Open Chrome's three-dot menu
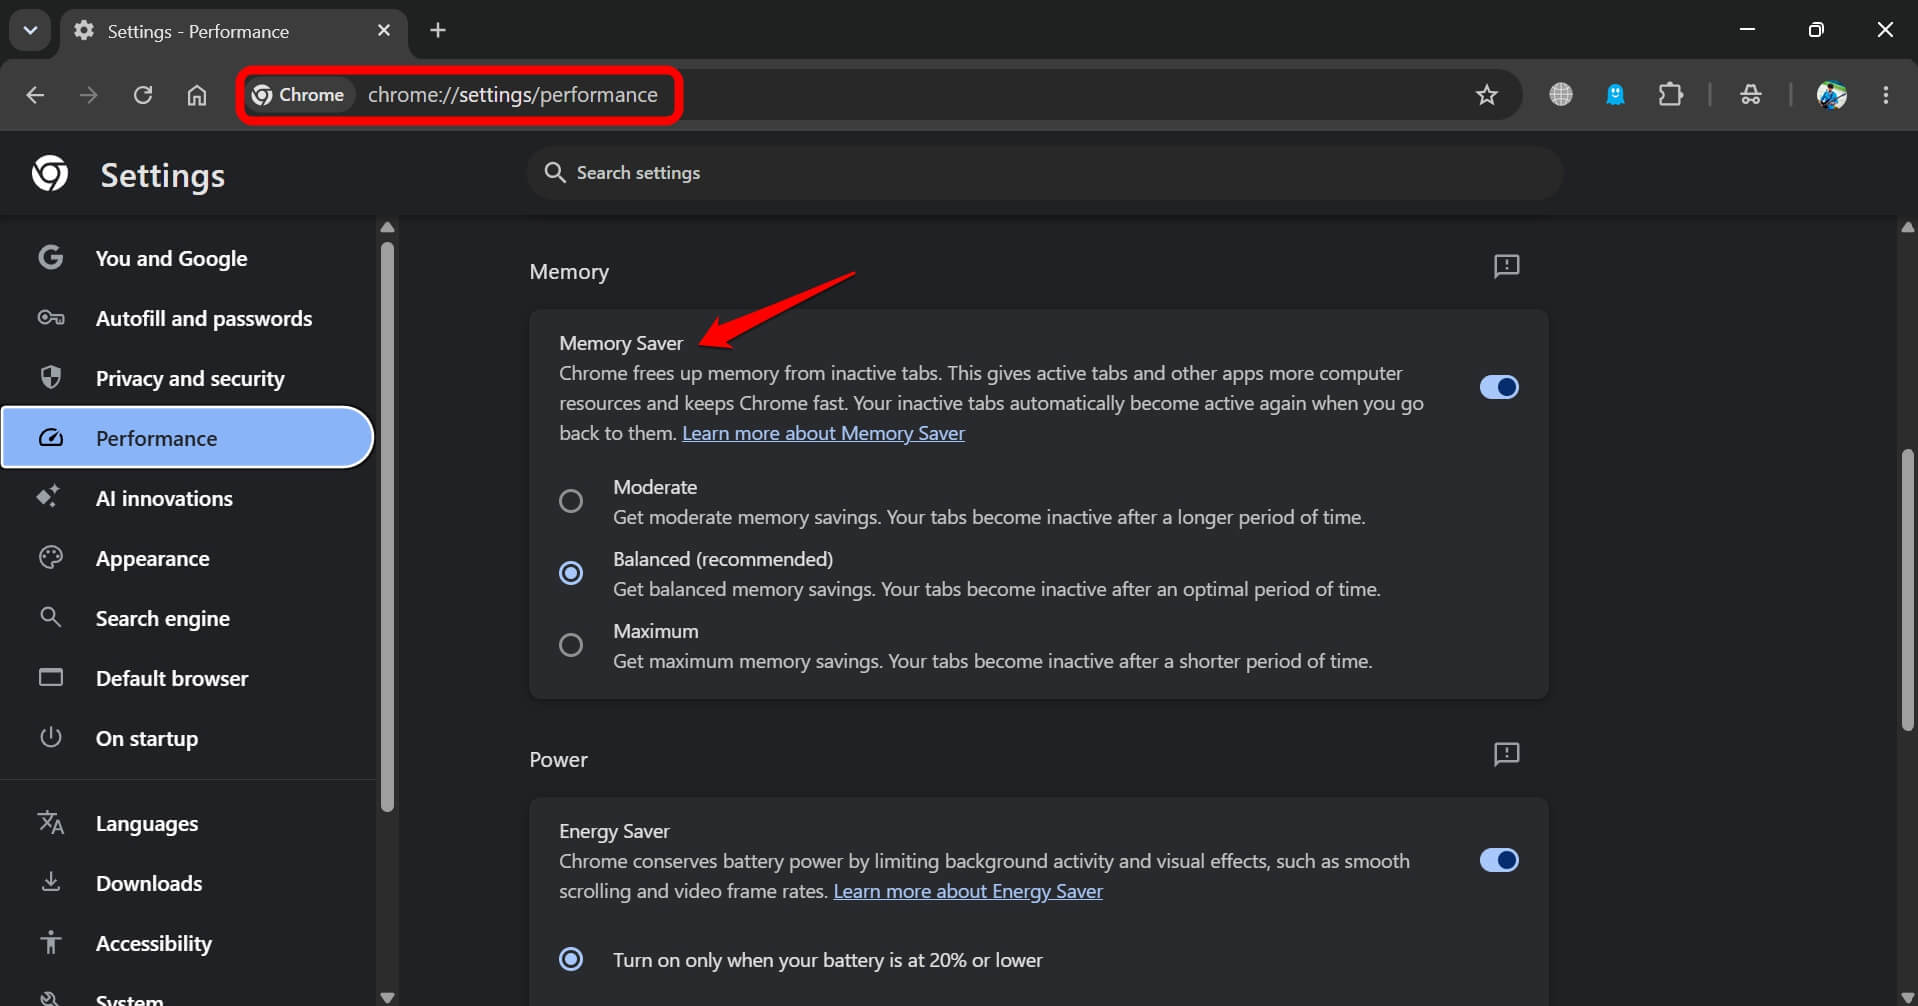Viewport: 1918px width, 1006px height. 1886,95
